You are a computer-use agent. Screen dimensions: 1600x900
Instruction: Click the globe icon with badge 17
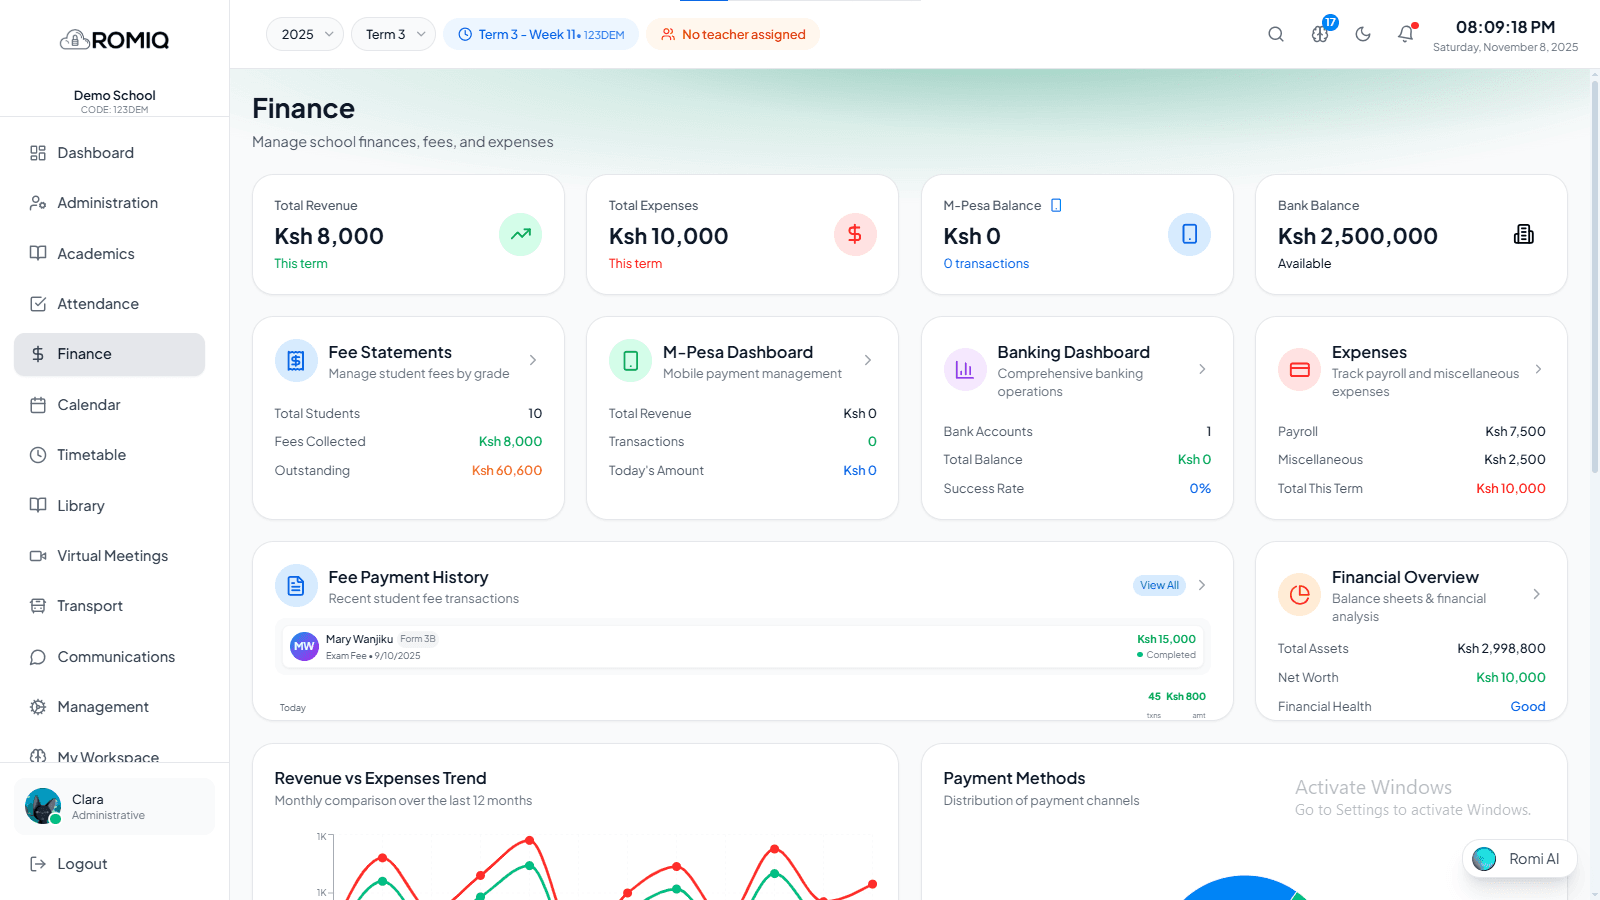point(1320,34)
